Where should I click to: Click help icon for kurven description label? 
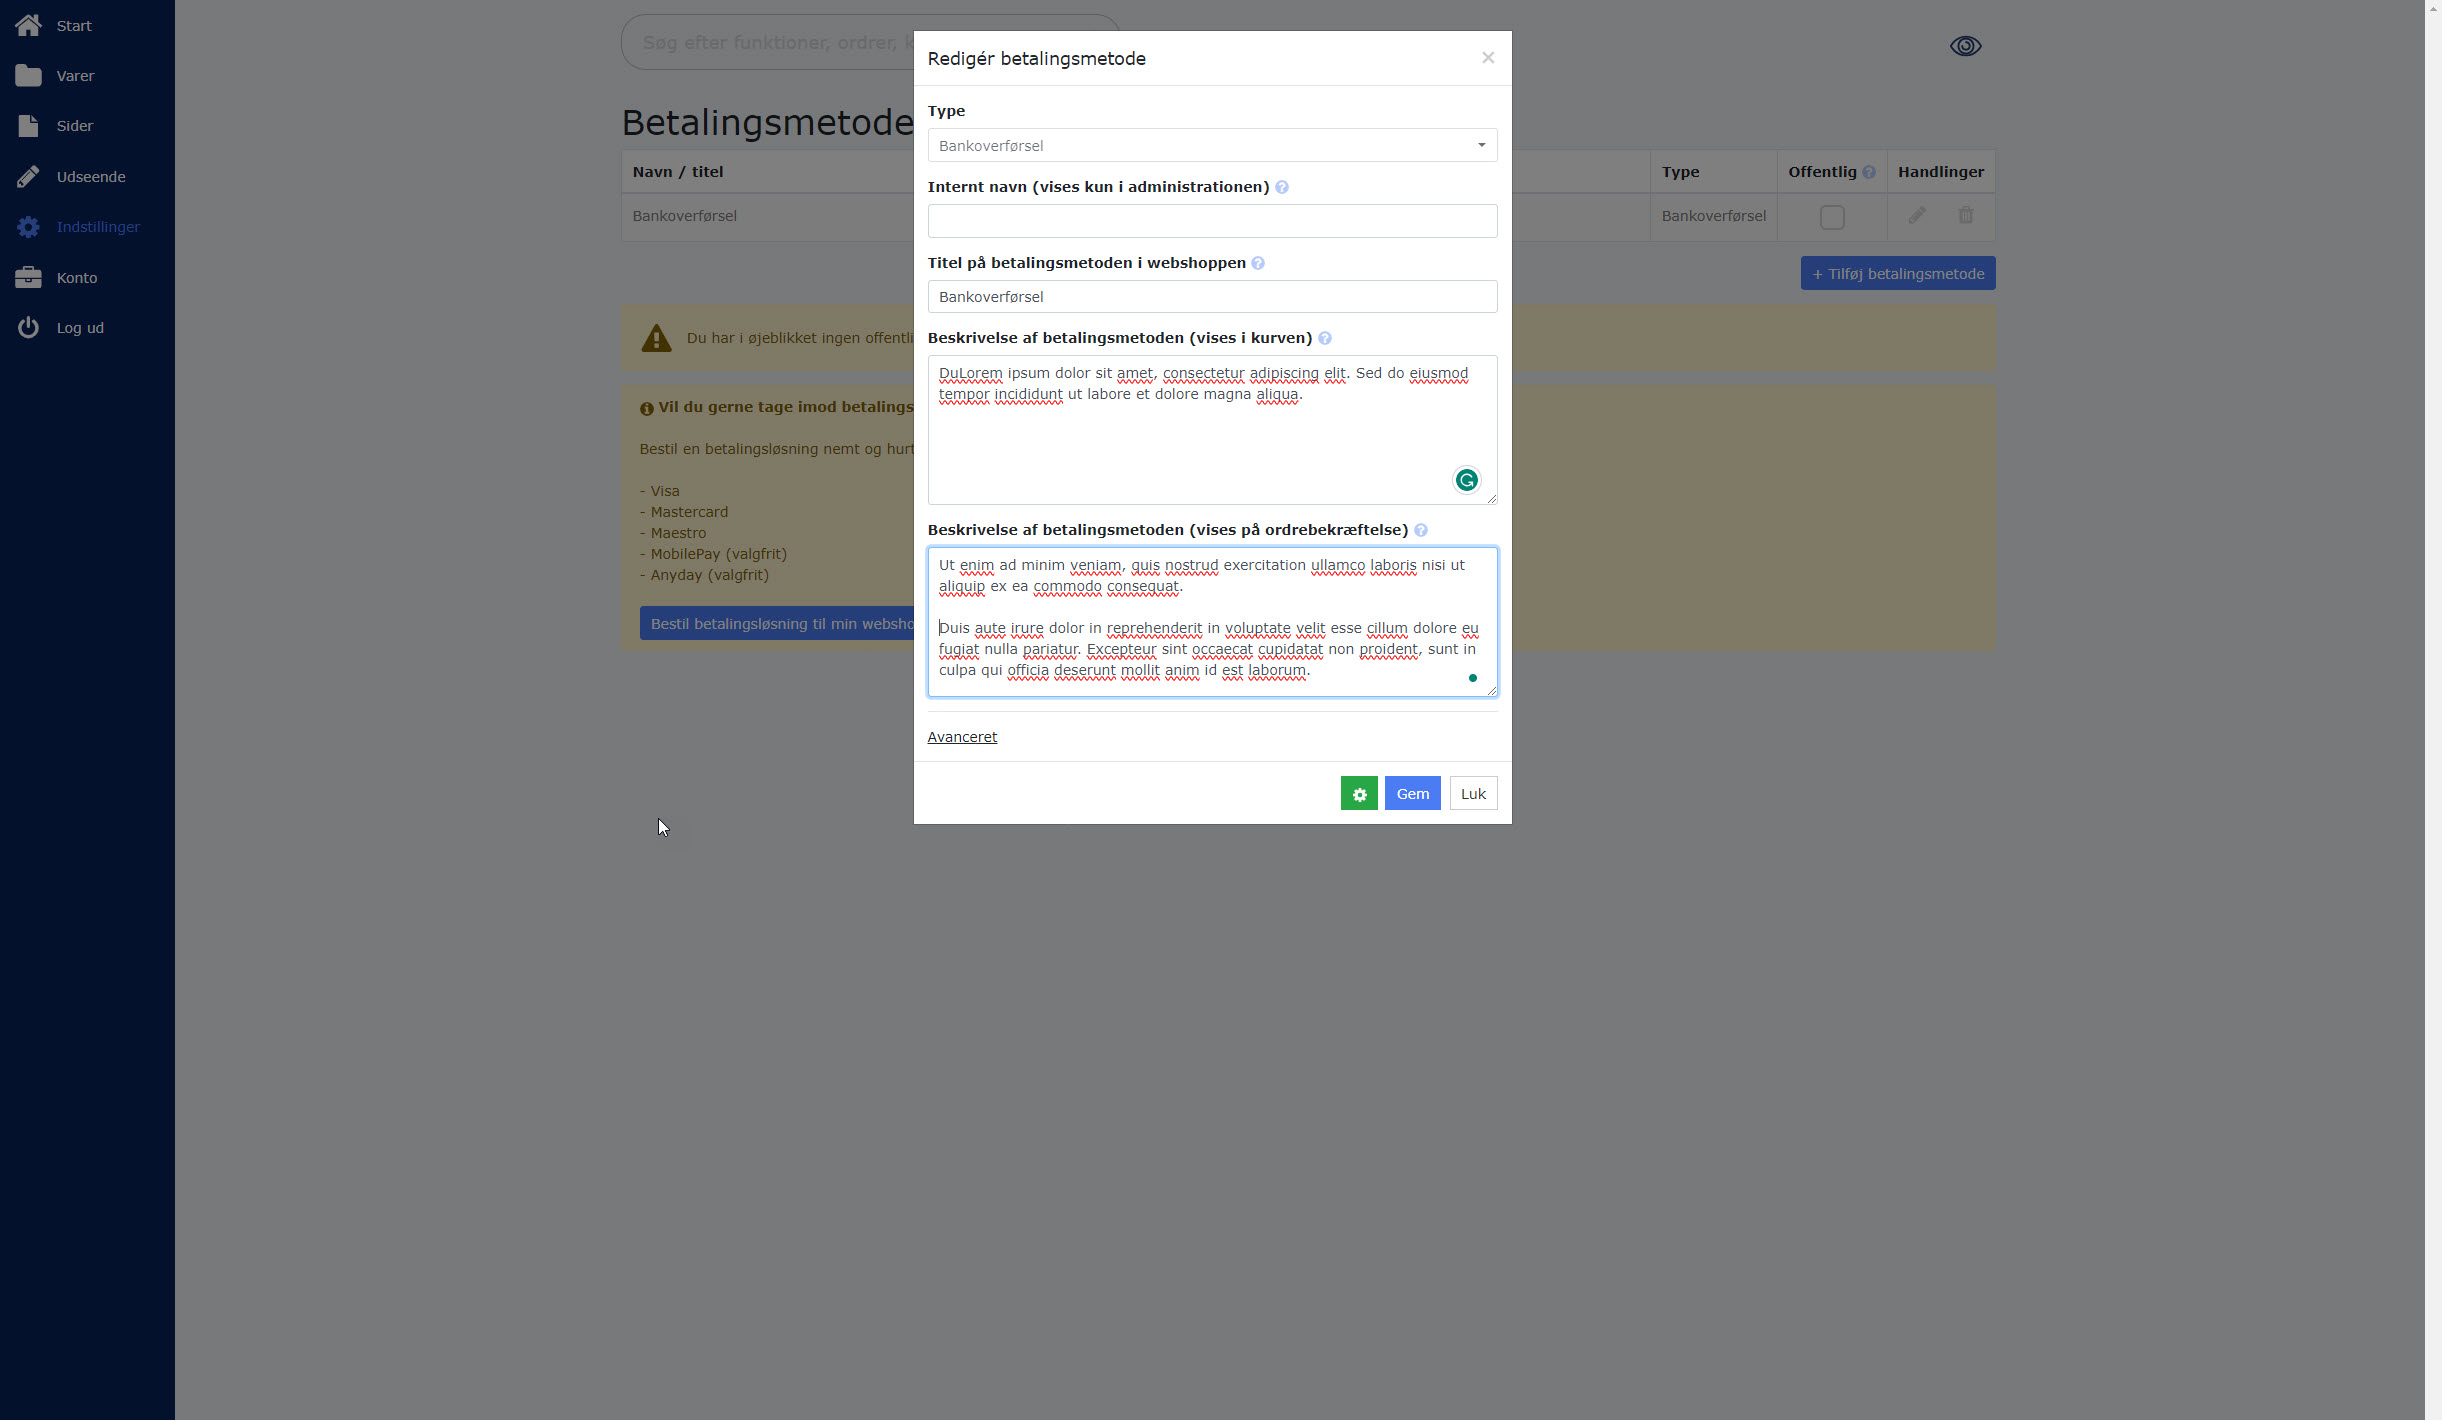coord(1325,339)
